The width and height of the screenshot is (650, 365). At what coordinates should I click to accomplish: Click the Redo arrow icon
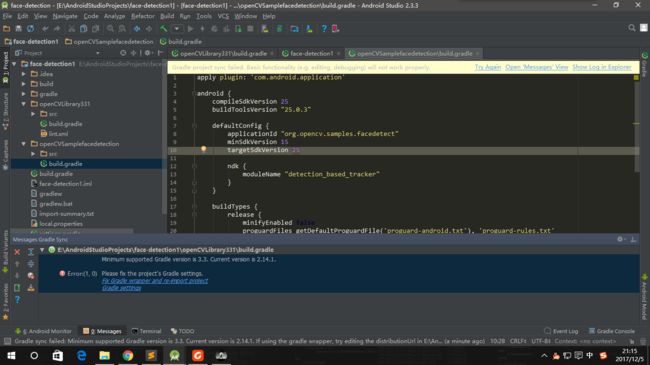[57, 29]
